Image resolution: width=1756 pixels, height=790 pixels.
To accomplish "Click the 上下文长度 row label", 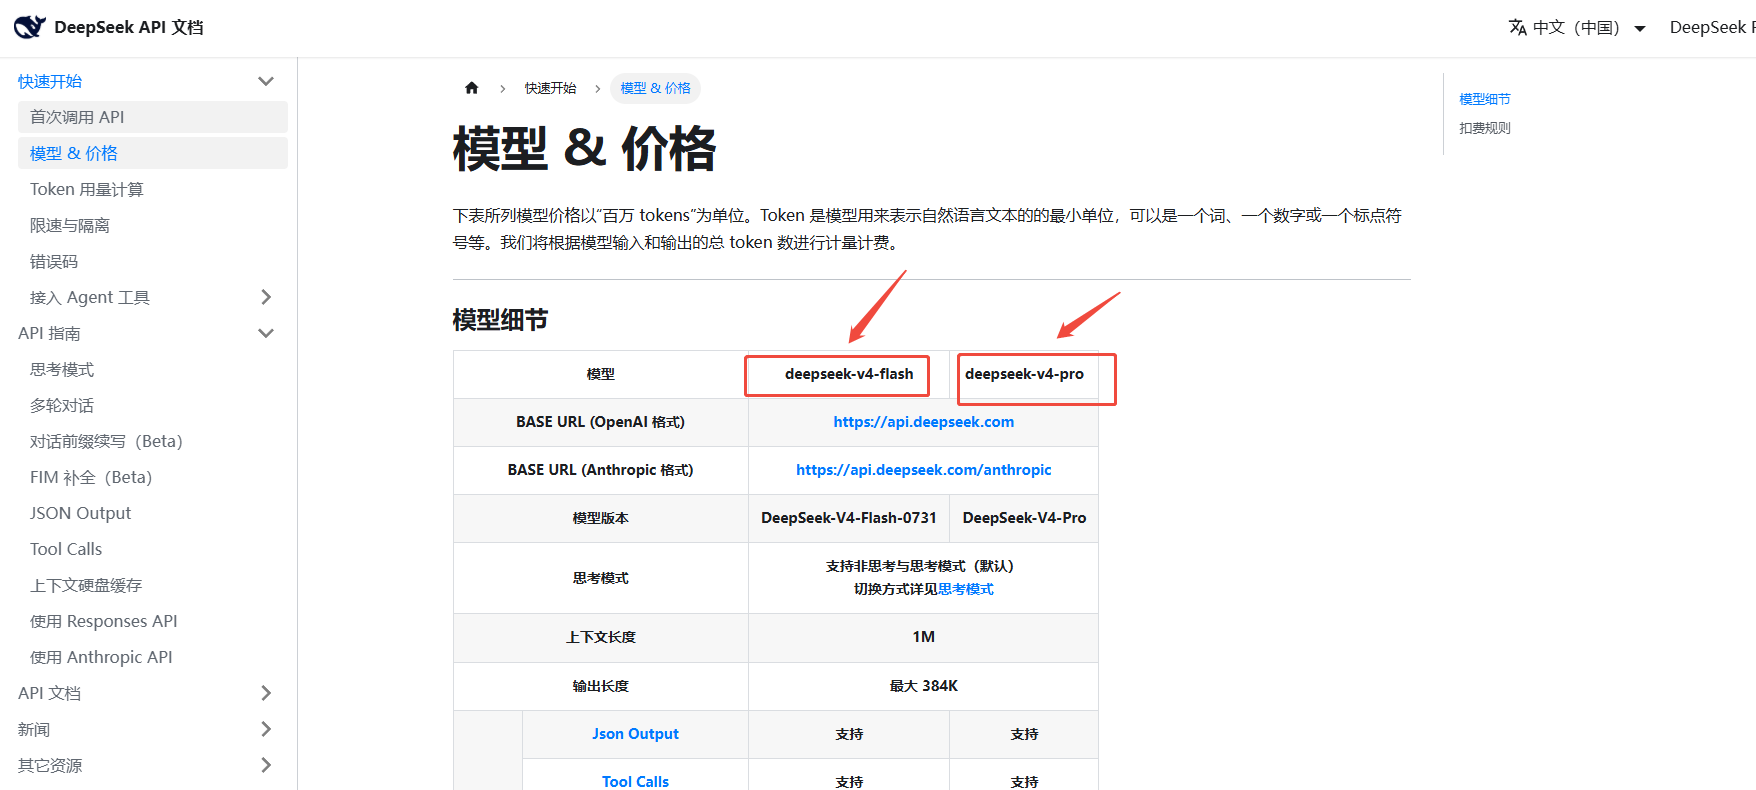I will click(601, 637).
